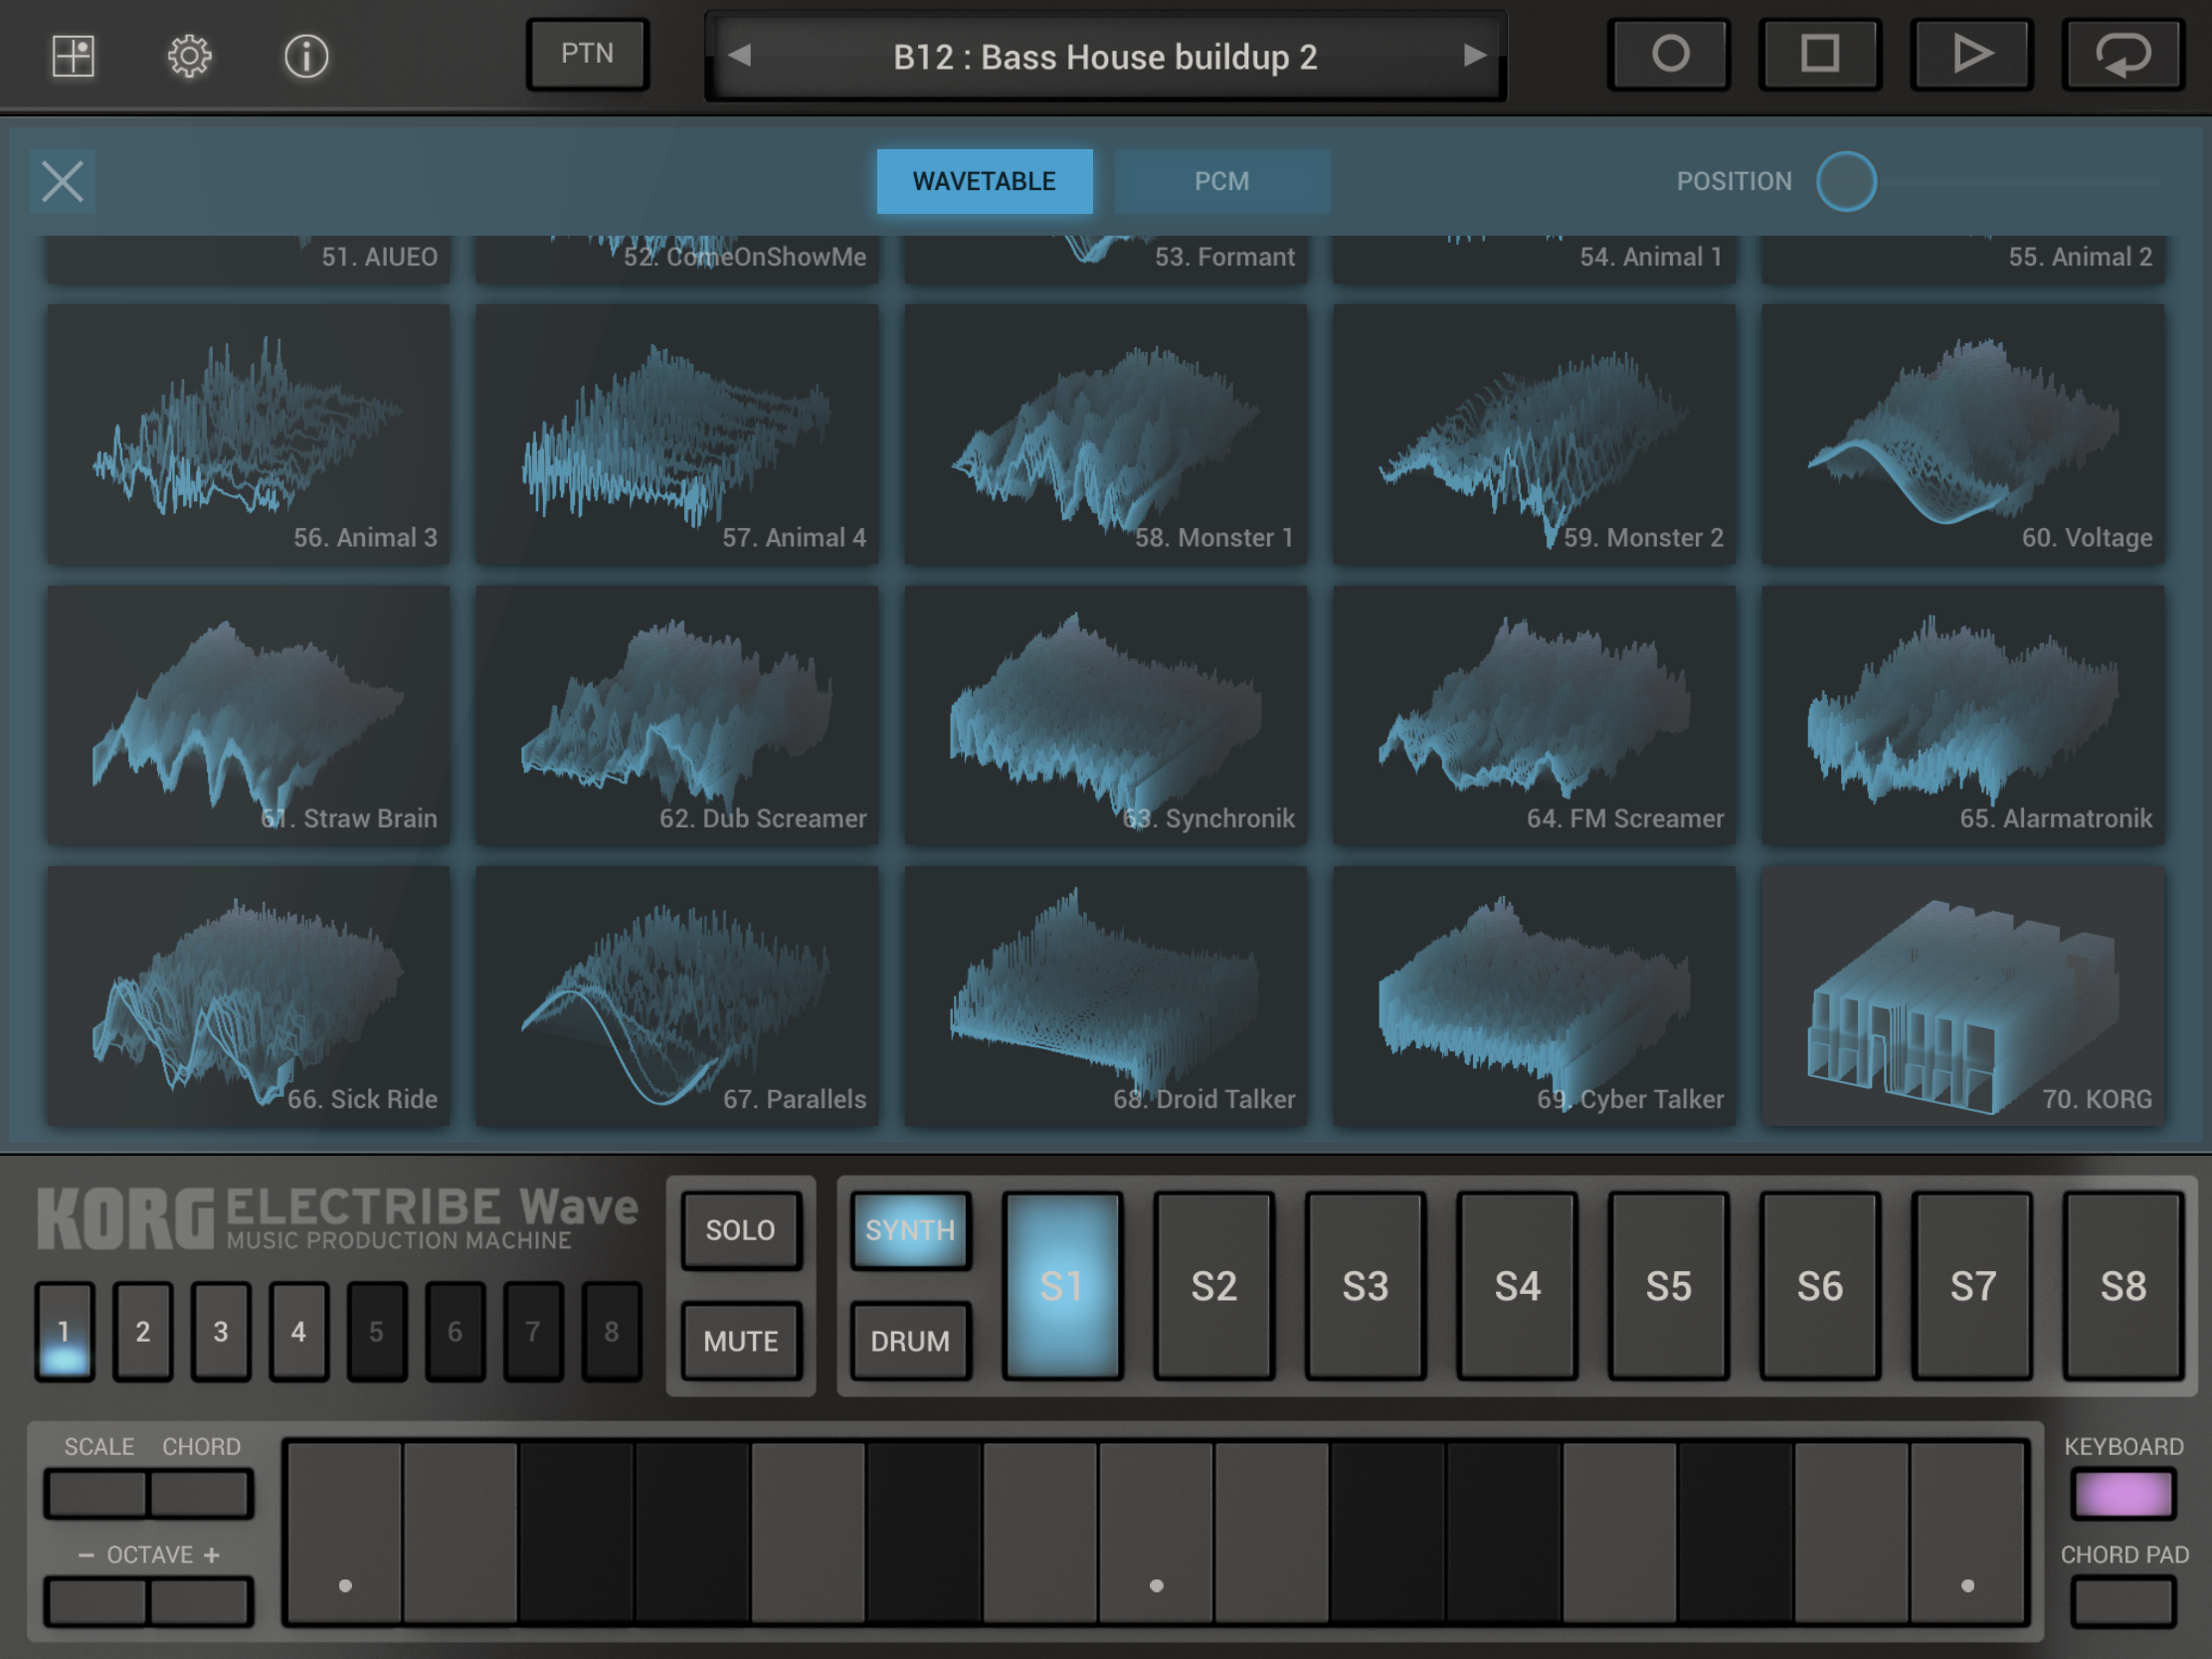2212x1659 pixels.
Task: Toggle the MUTE button
Action: pyautogui.click(x=741, y=1341)
